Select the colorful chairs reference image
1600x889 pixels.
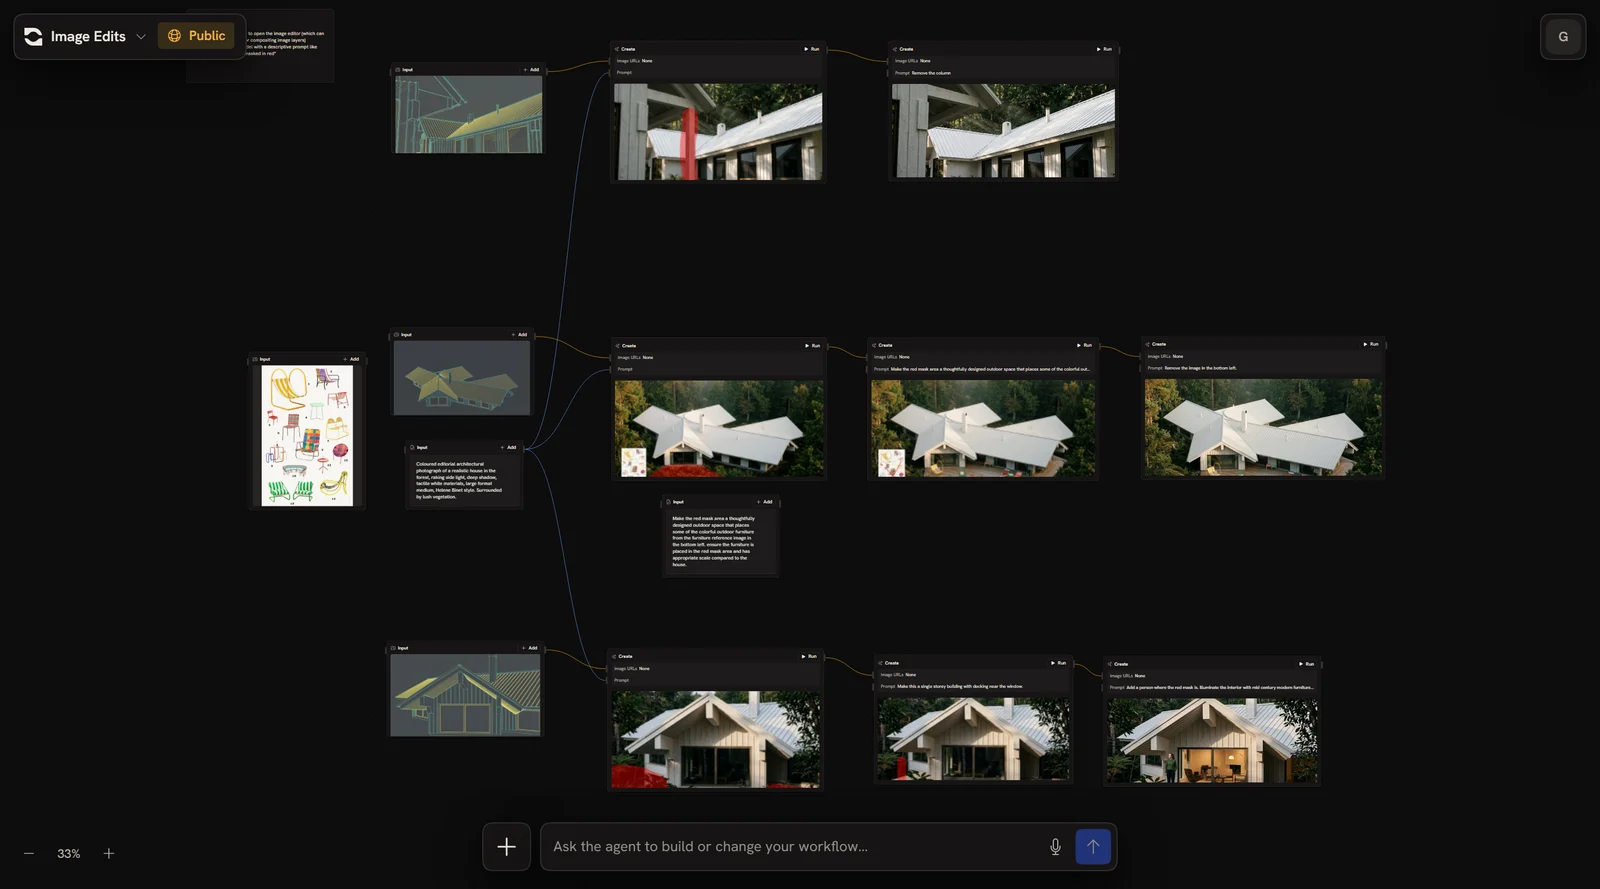tap(307, 435)
